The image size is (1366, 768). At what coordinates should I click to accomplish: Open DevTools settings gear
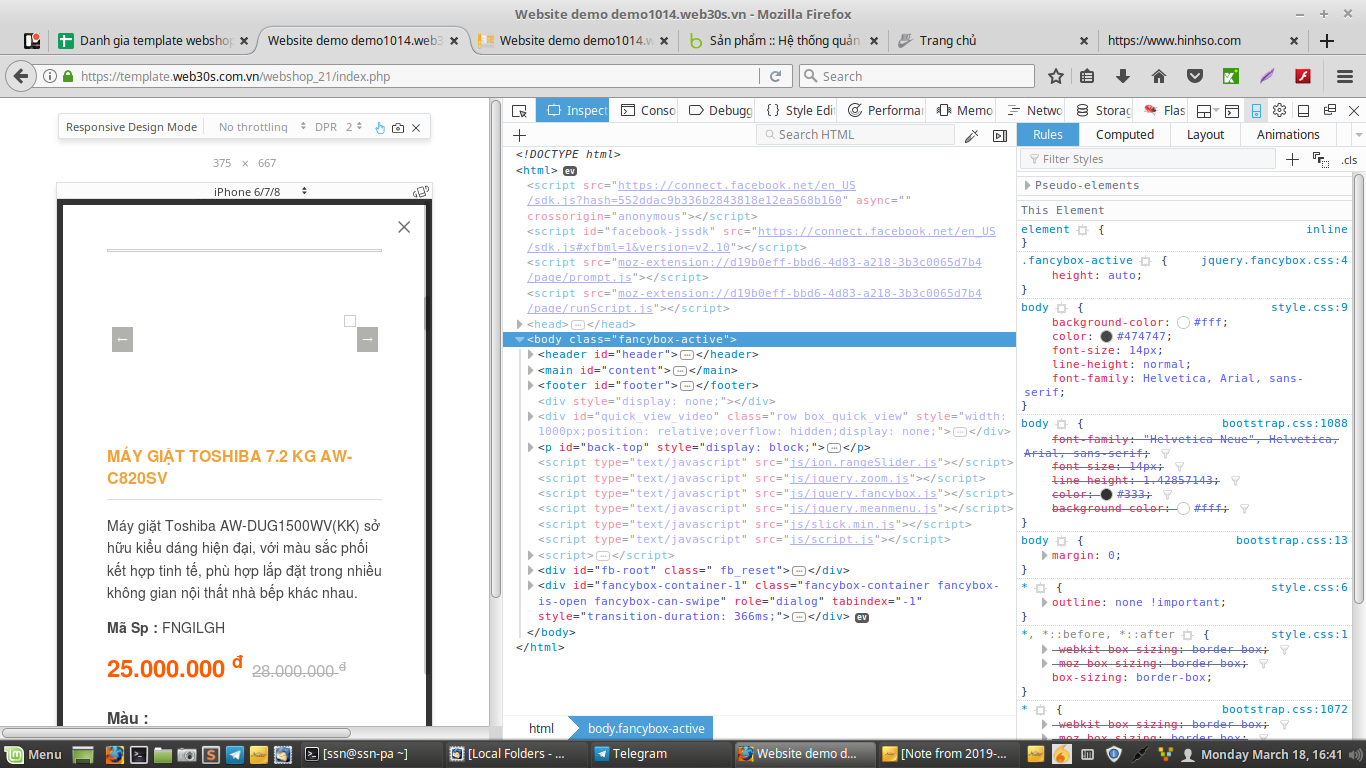1279,110
